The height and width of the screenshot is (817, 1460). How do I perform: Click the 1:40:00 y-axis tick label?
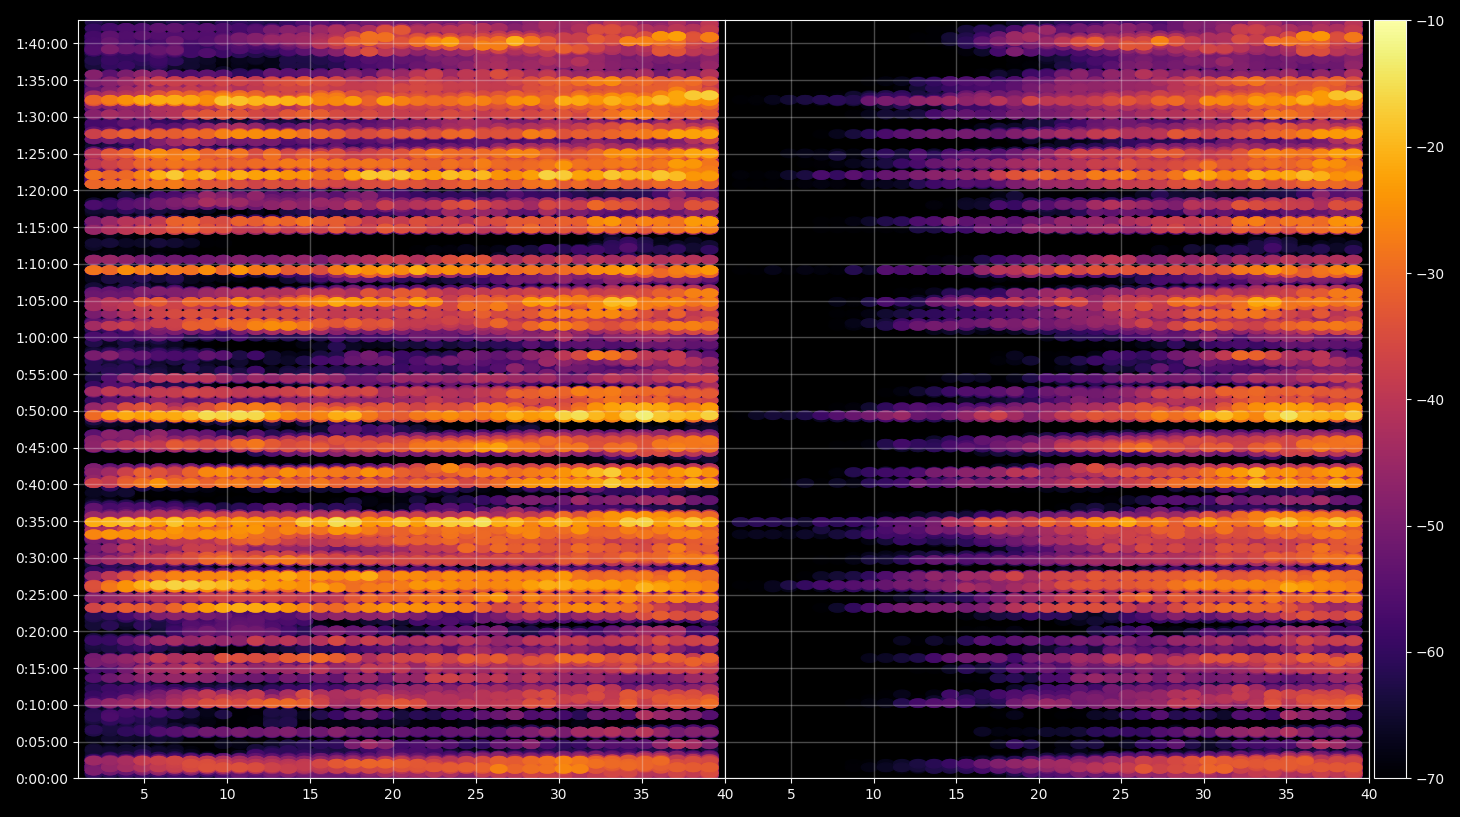(x=42, y=44)
